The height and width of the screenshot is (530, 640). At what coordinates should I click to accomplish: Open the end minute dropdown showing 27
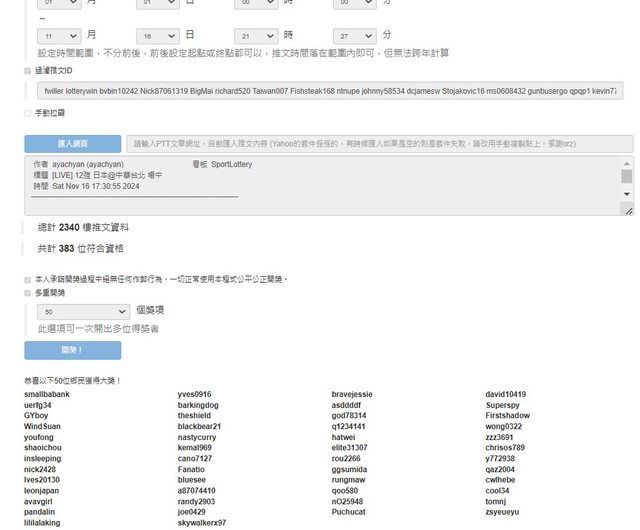(x=355, y=34)
